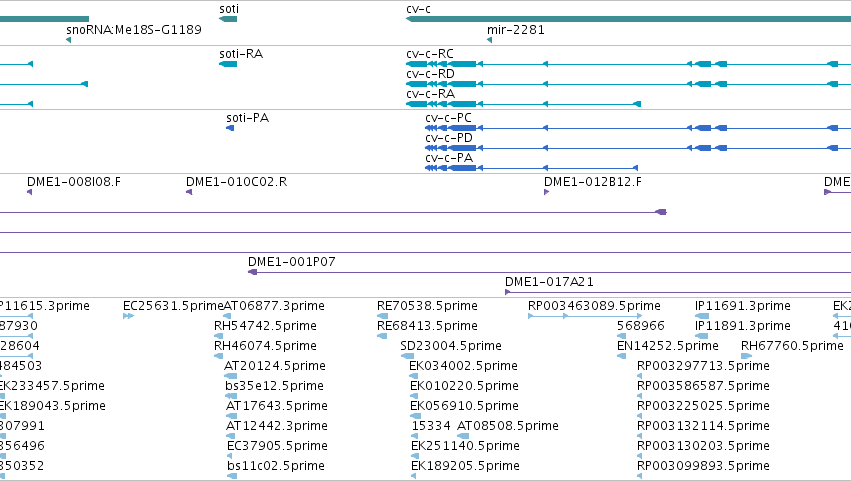Image resolution: width=851 pixels, height=481 pixels.
Task: Click the soti gene label
Action: pos(228,9)
